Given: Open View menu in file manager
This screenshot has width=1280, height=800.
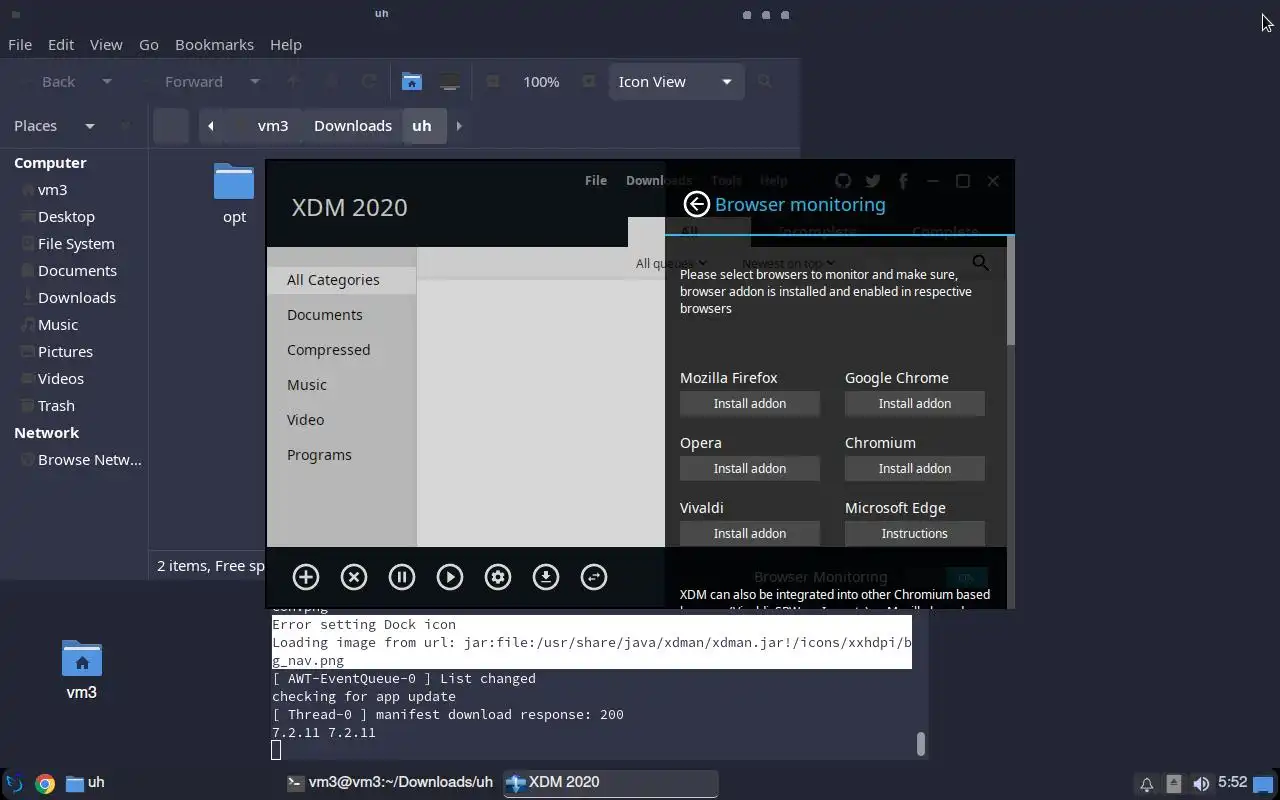Looking at the screenshot, I should (106, 45).
